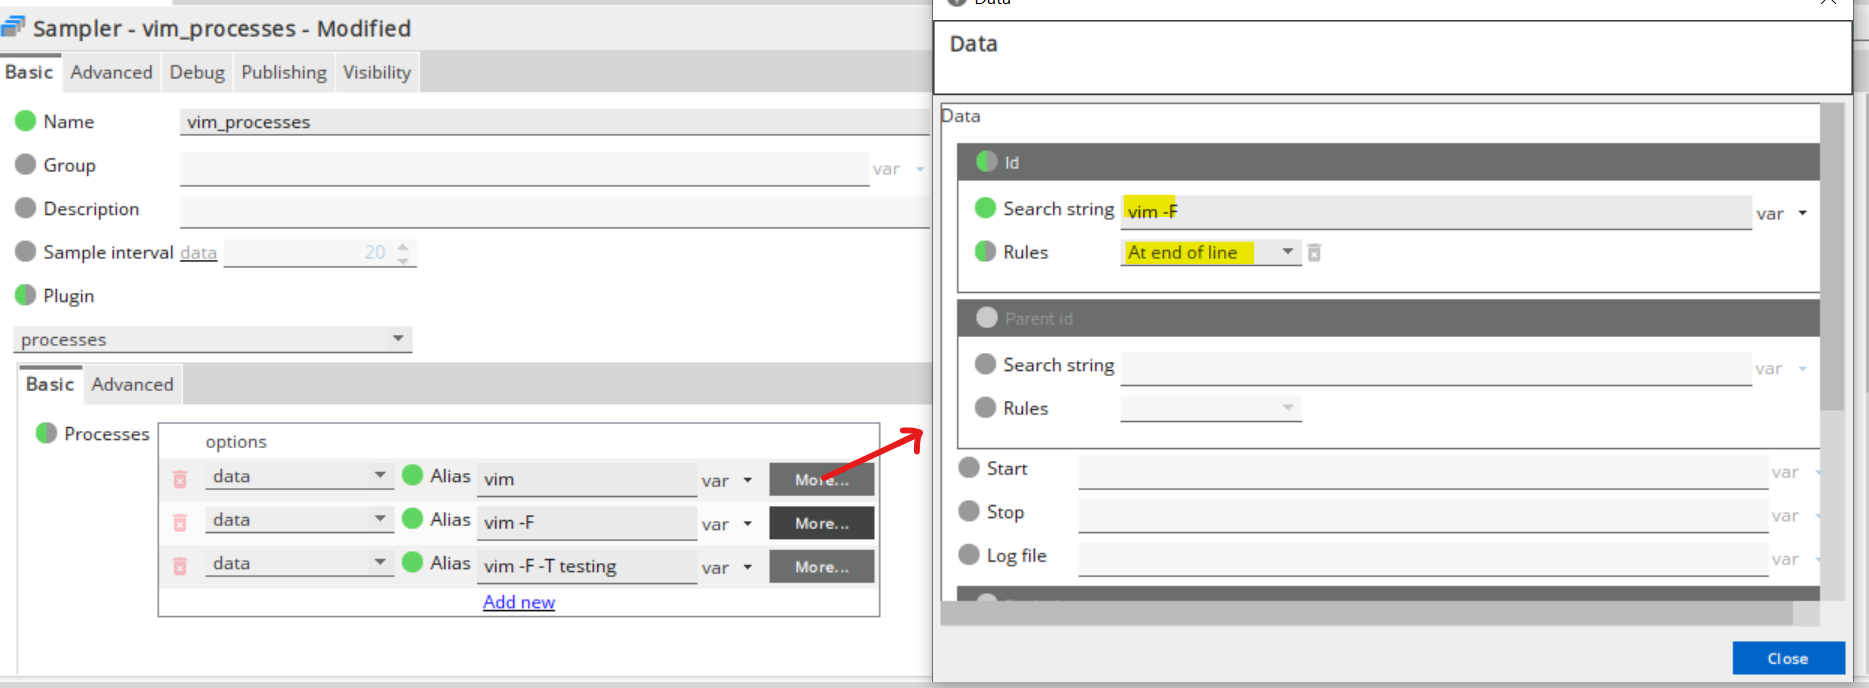
Task: Open the plugin Advanced sub-tab
Action: coord(132,384)
